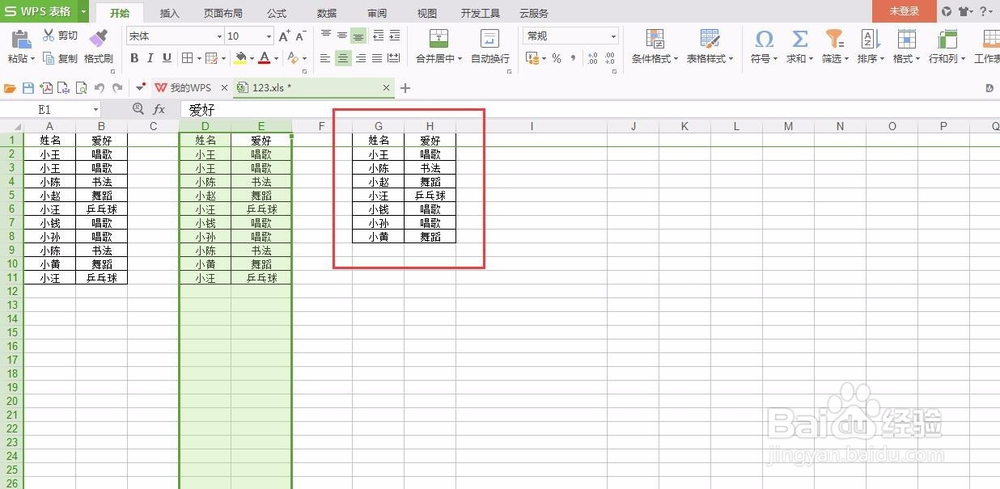The image size is (1000, 489).
Task: Toggle bottom vertical alignment
Action: click(x=359, y=37)
